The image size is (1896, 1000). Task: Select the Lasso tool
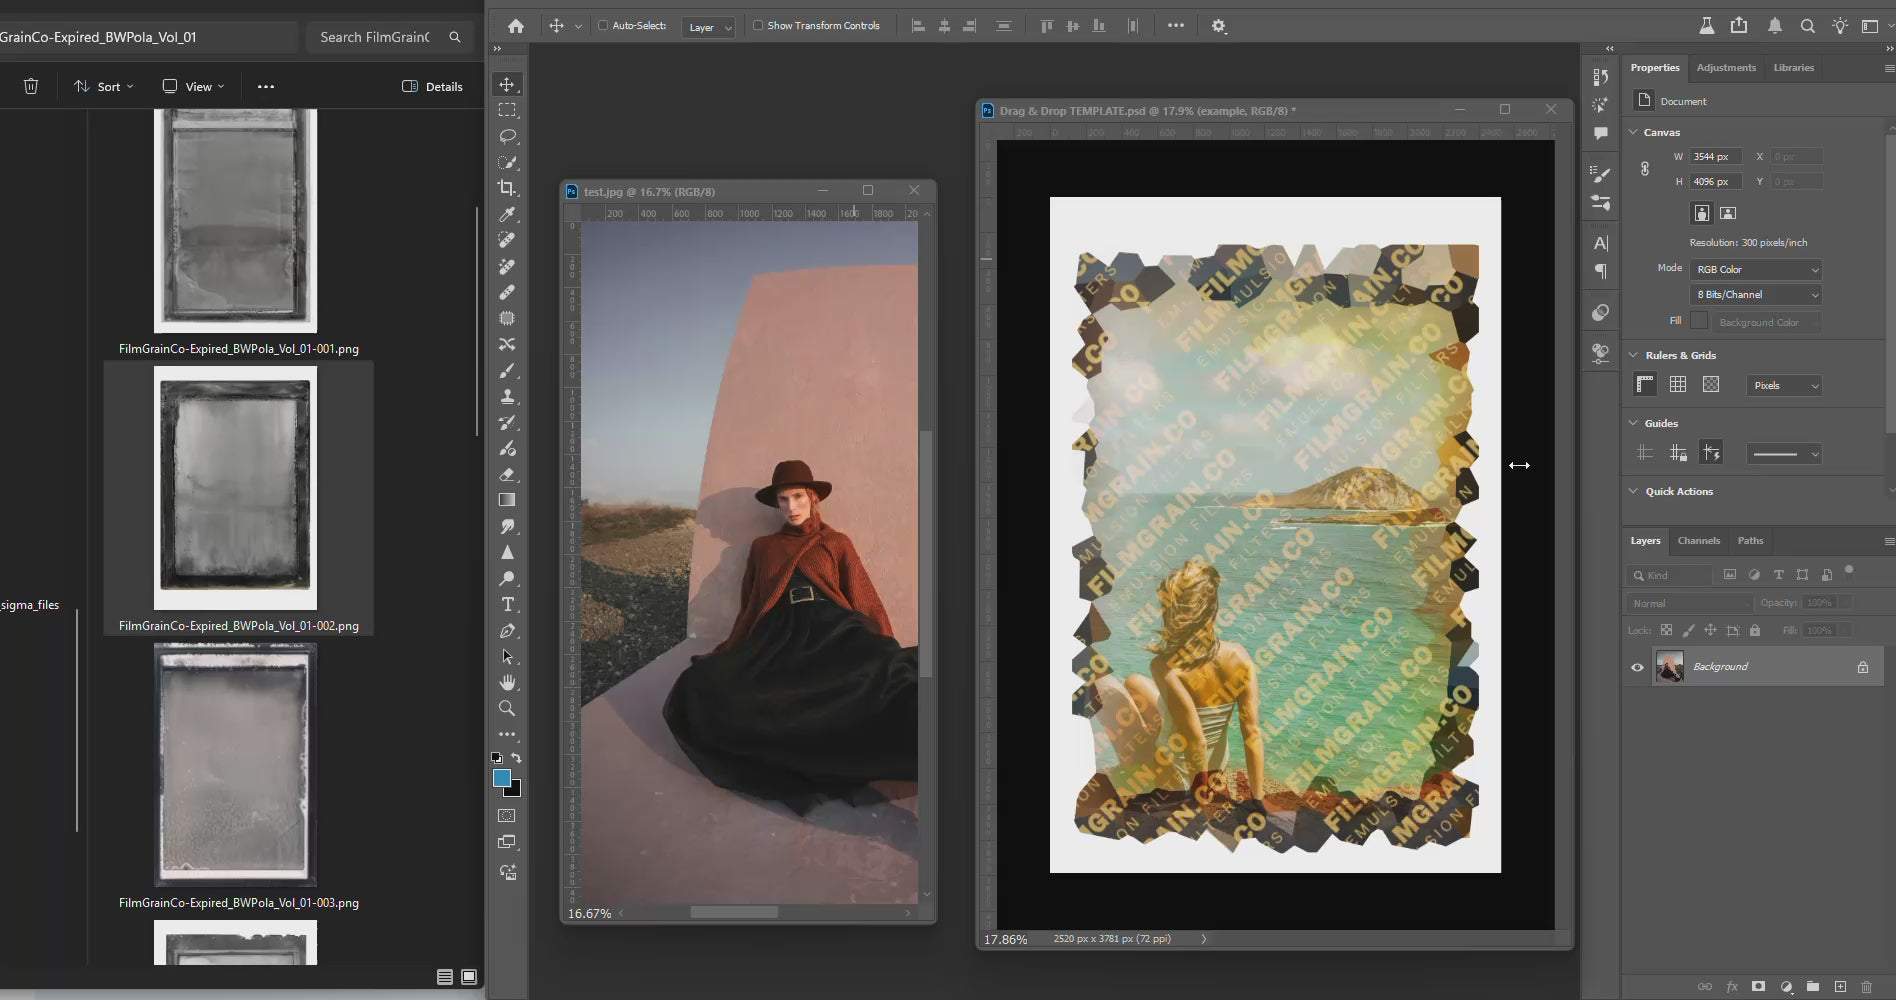(507, 136)
